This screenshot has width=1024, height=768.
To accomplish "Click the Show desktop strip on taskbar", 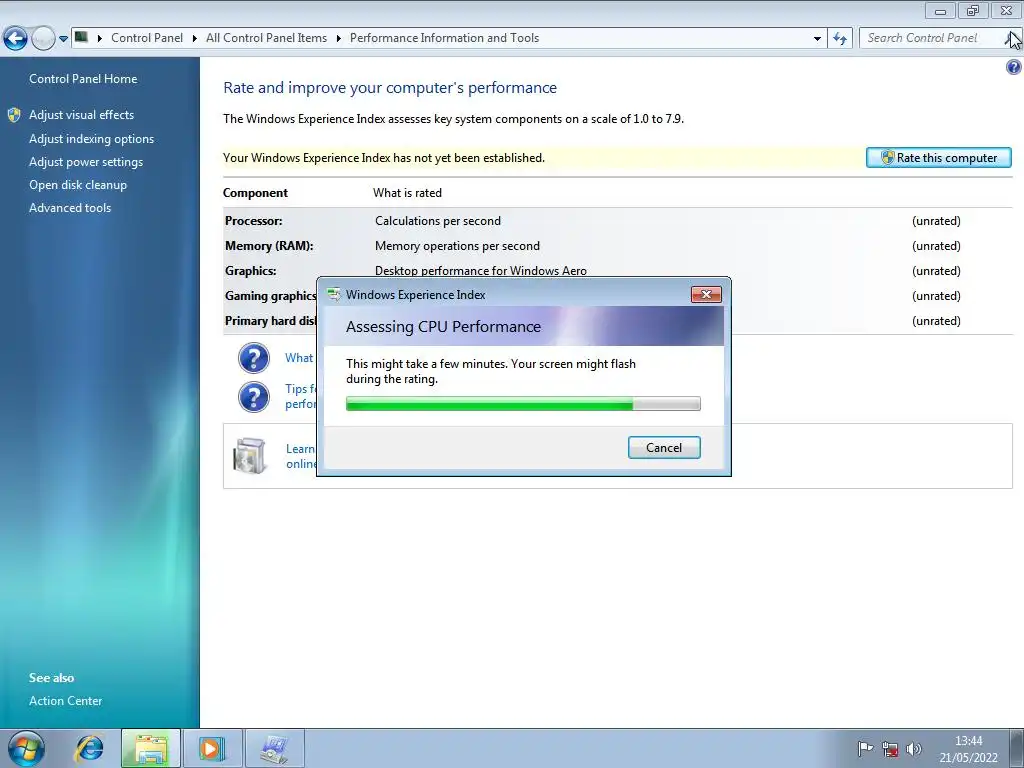I will 1017,748.
